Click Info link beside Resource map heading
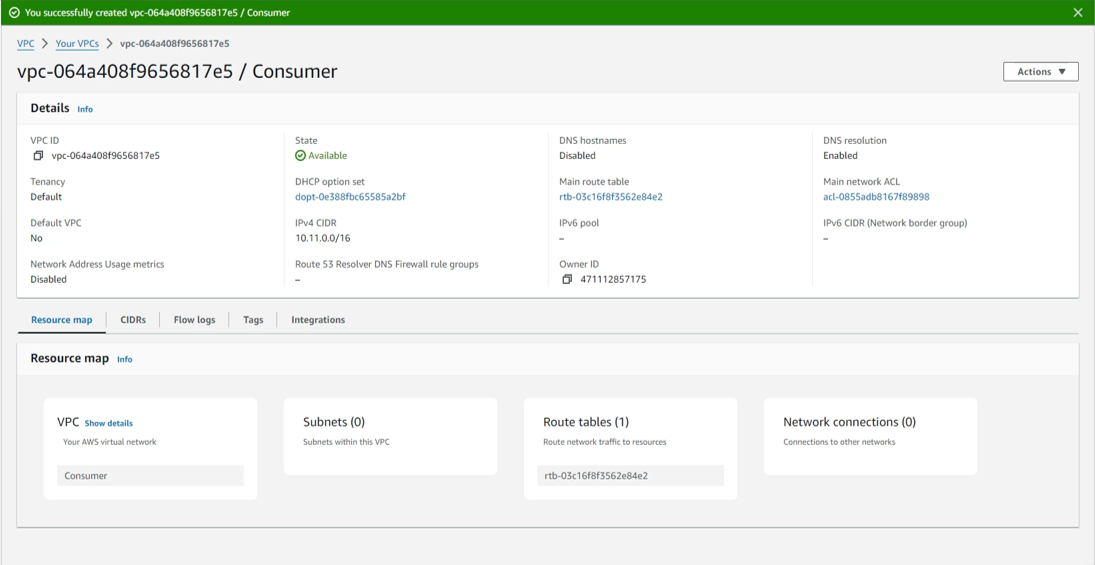Viewport: 1095px width, 565px height. [x=124, y=359]
